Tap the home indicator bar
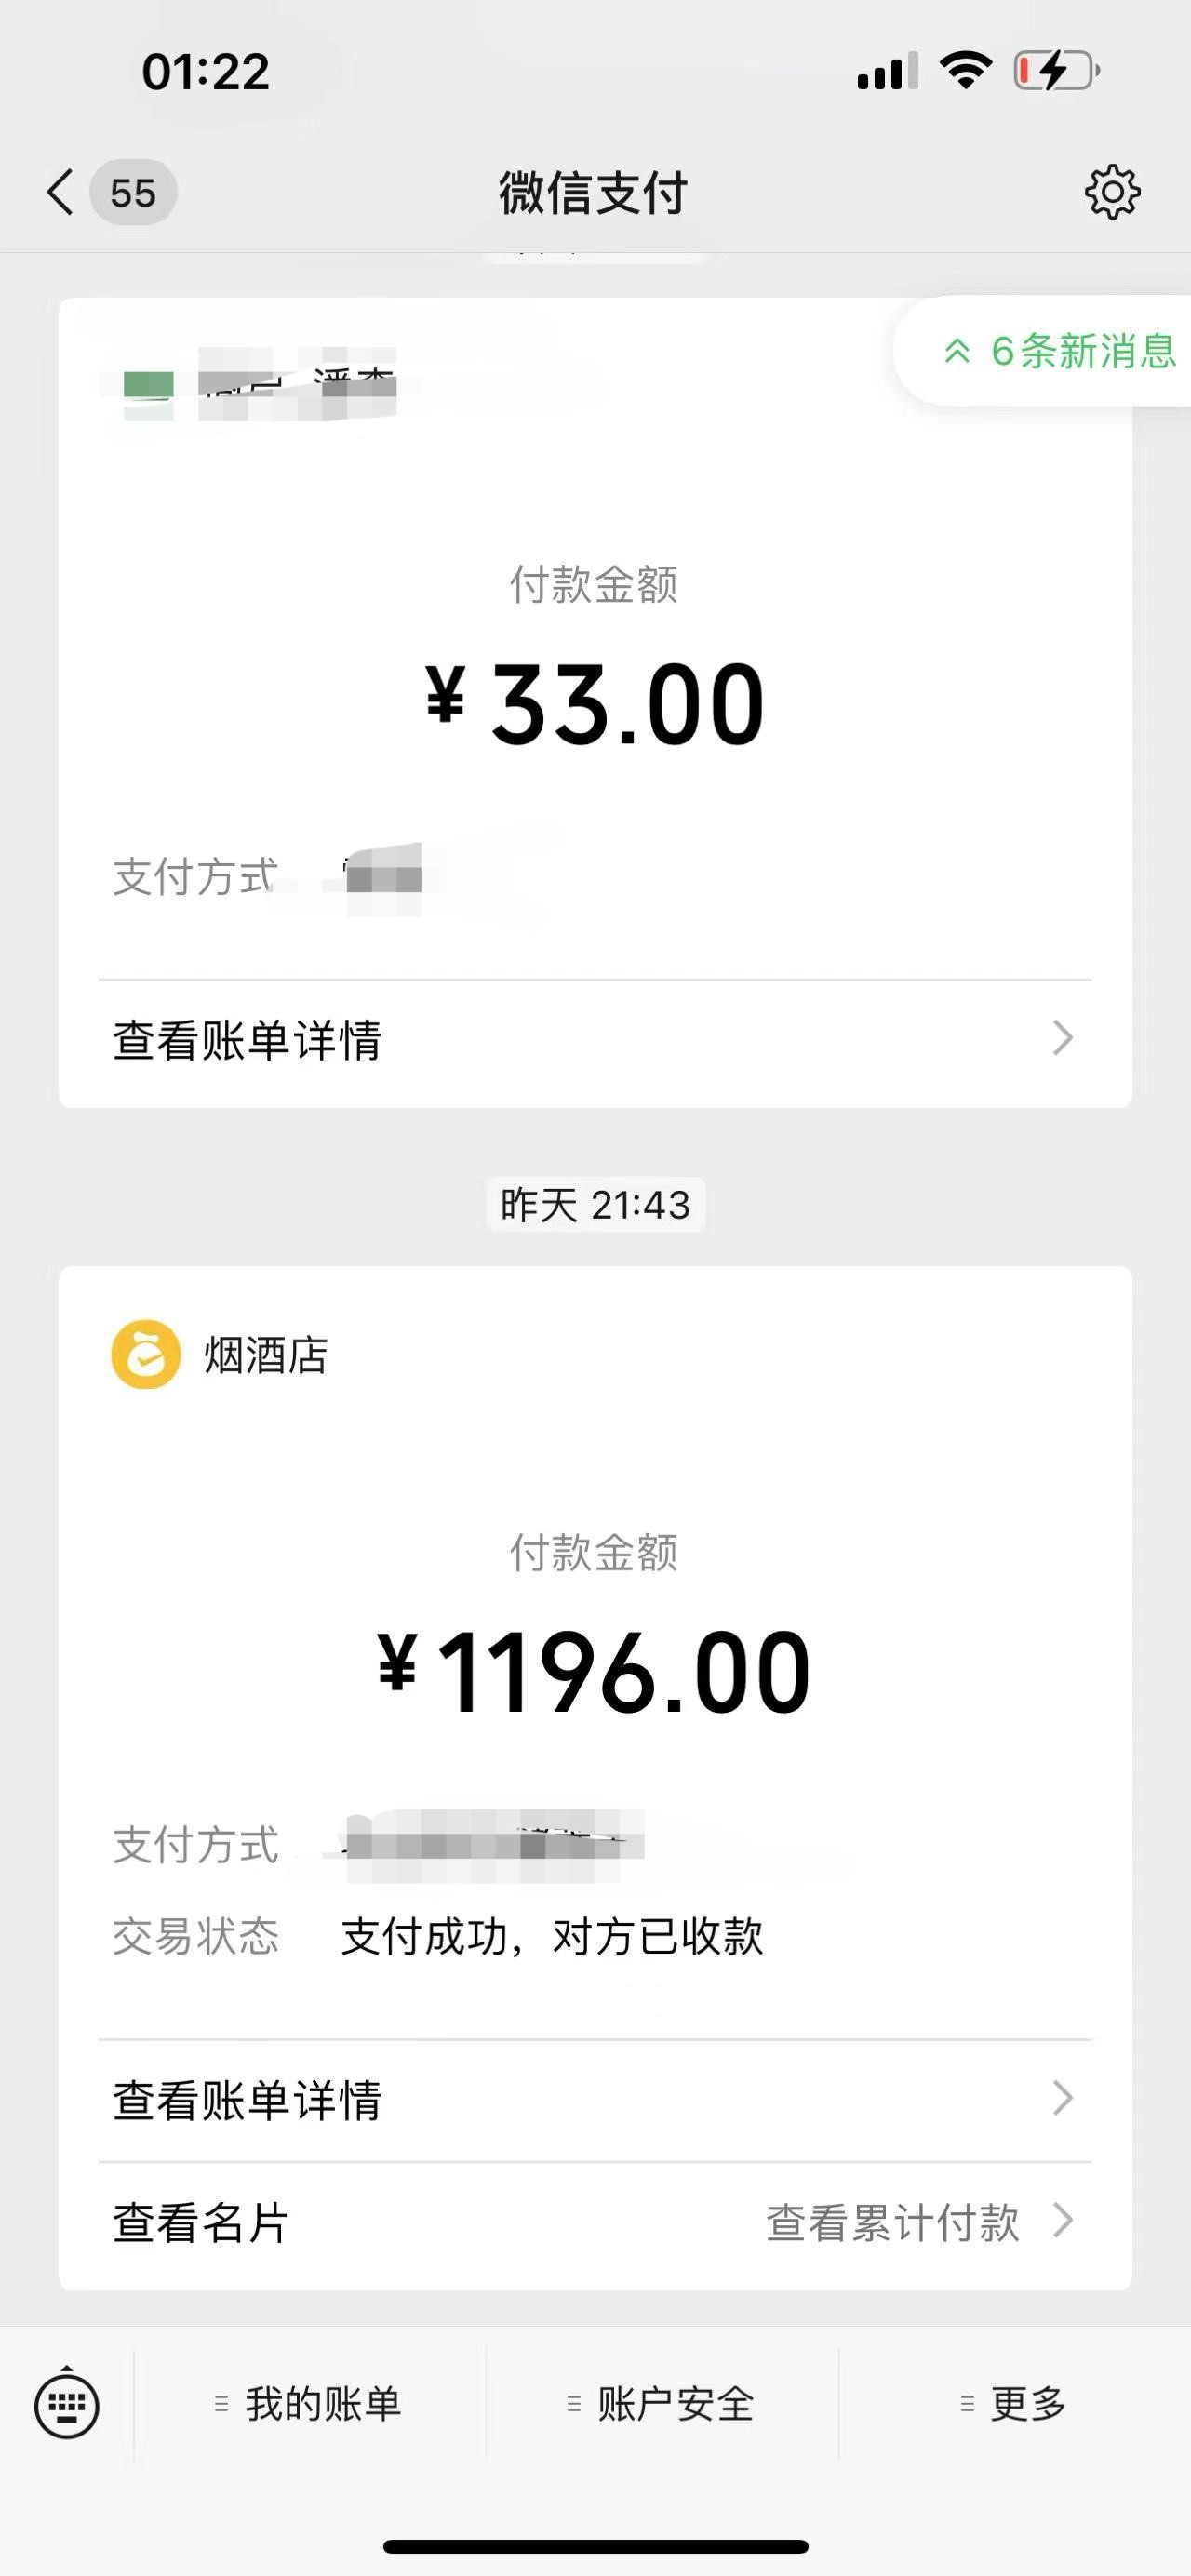1191x2576 pixels. coord(595,2546)
